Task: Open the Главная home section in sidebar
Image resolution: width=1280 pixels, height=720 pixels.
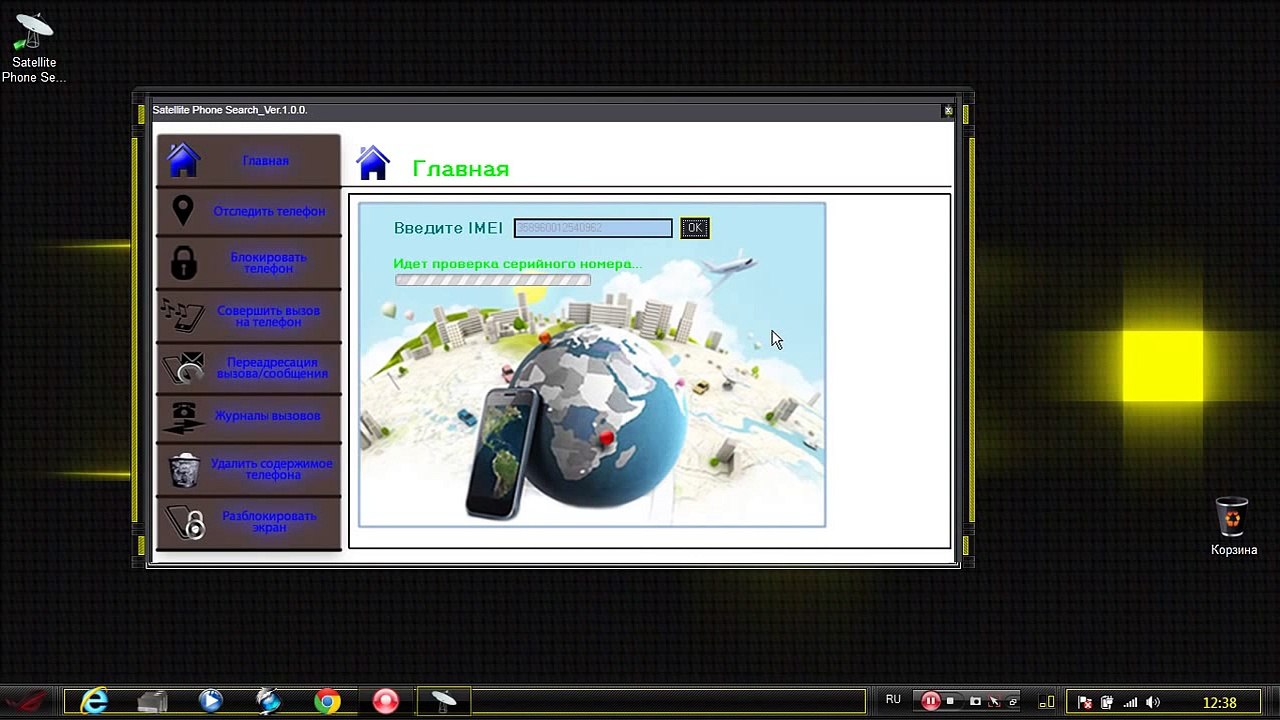Action: click(x=248, y=160)
